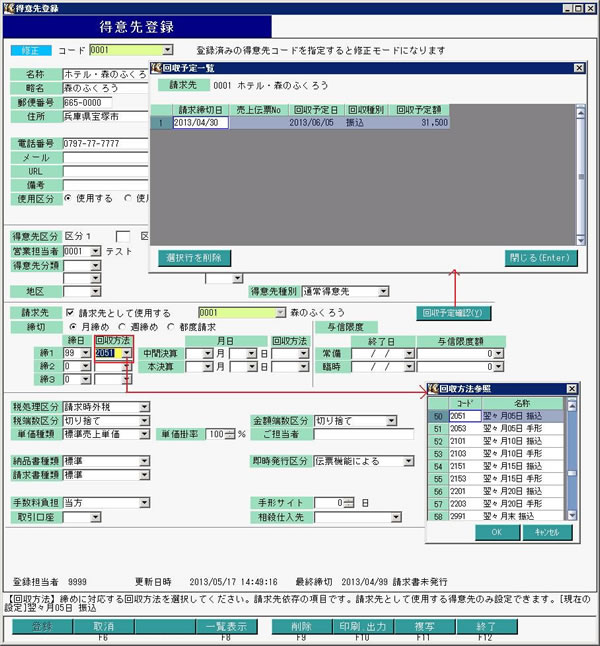Open the 得意先種別 通常得意先 dropdown
The image size is (600, 646).
coord(383,291)
